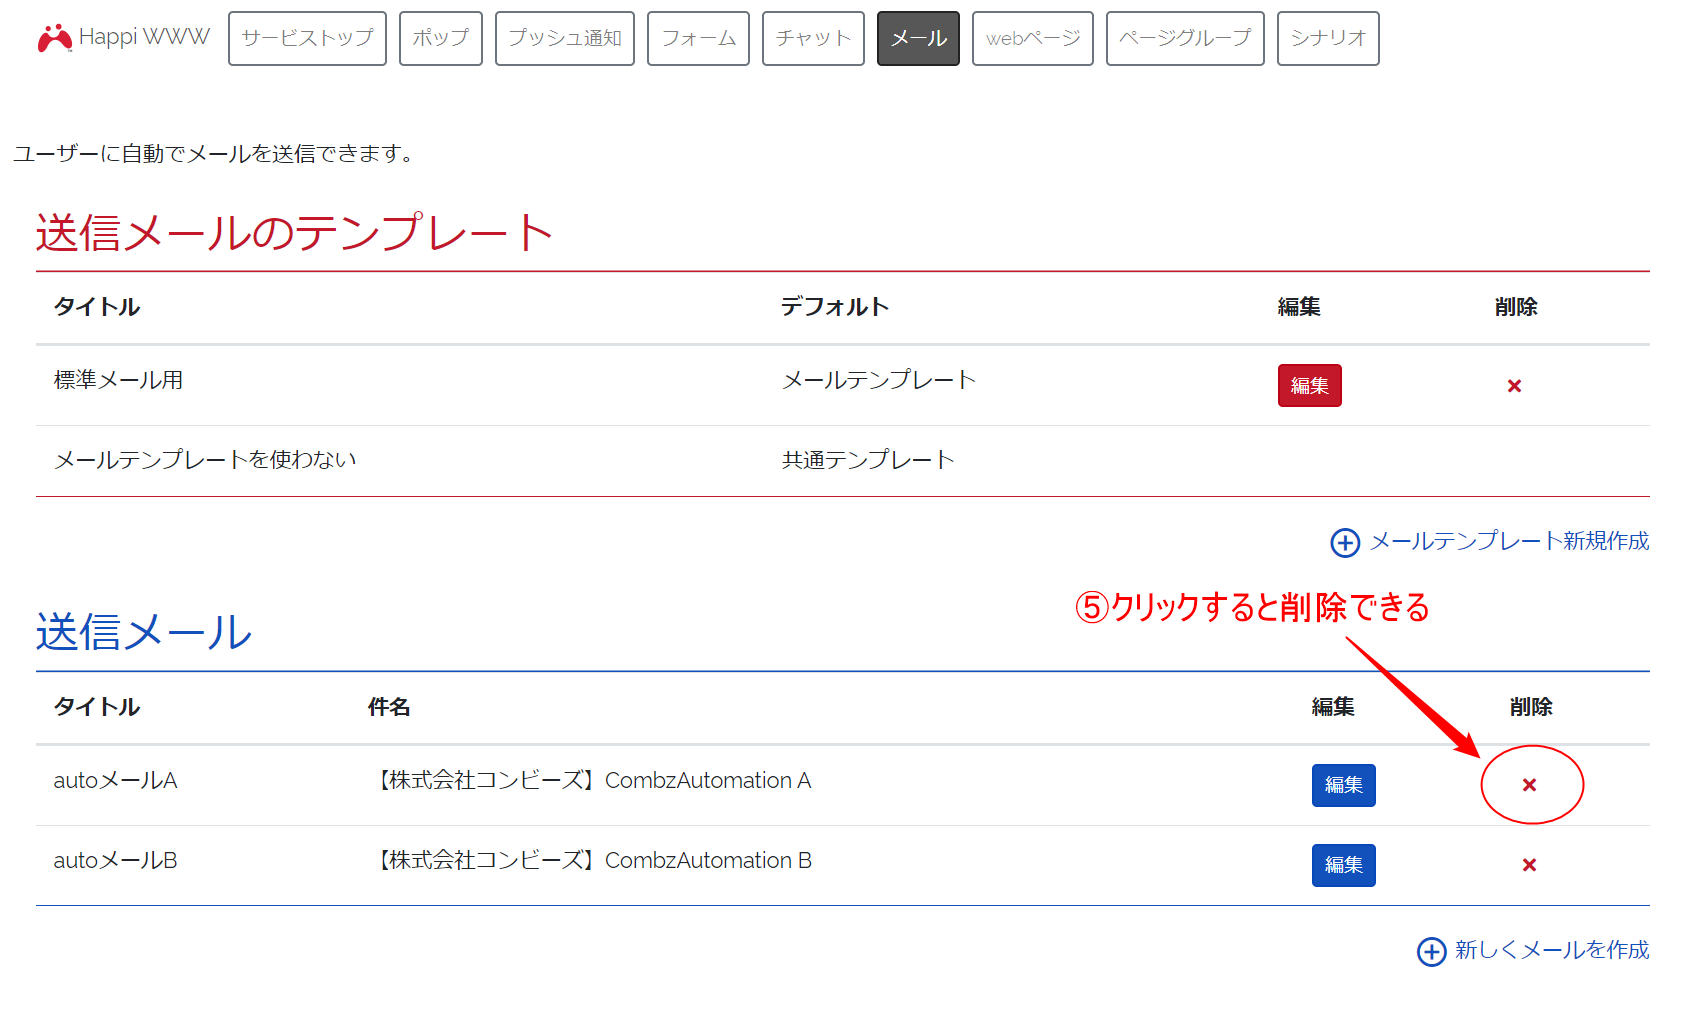Click the blue 送信メール heading

pyautogui.click(x=144, y=633)
